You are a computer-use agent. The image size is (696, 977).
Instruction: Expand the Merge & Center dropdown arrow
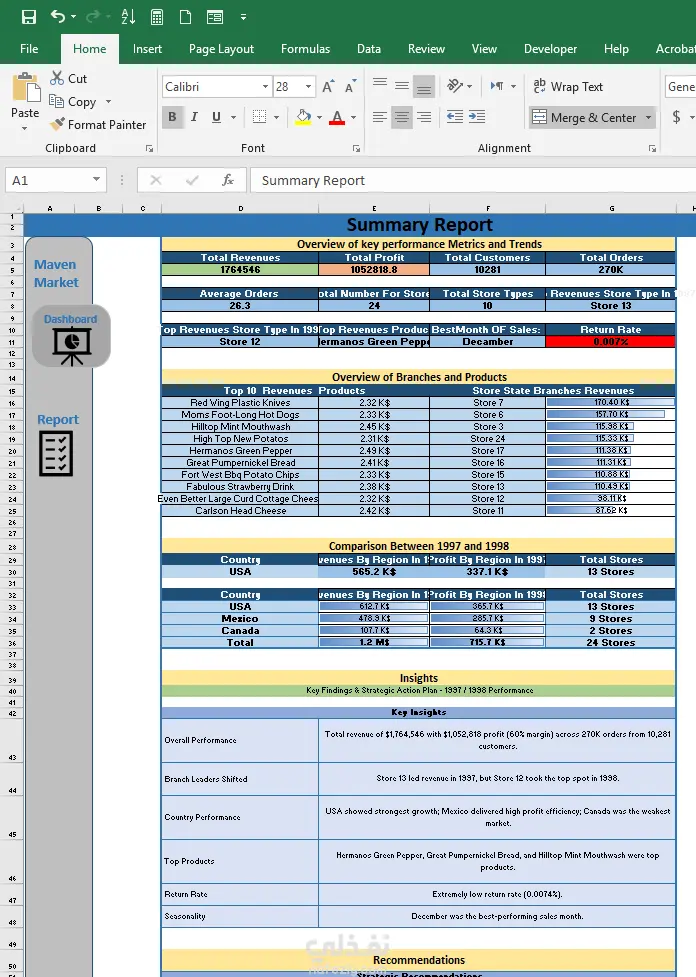[x=649, y=117]
